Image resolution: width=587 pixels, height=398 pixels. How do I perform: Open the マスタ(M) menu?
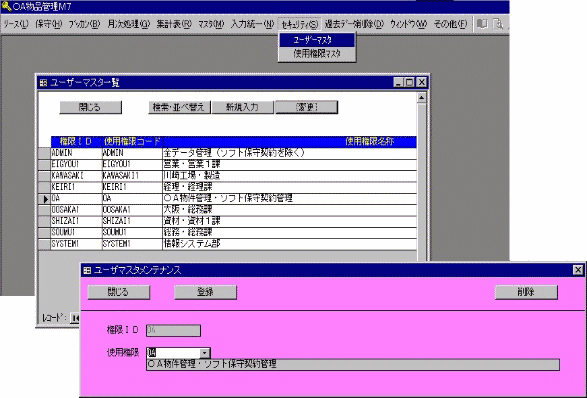coord(211,24)
